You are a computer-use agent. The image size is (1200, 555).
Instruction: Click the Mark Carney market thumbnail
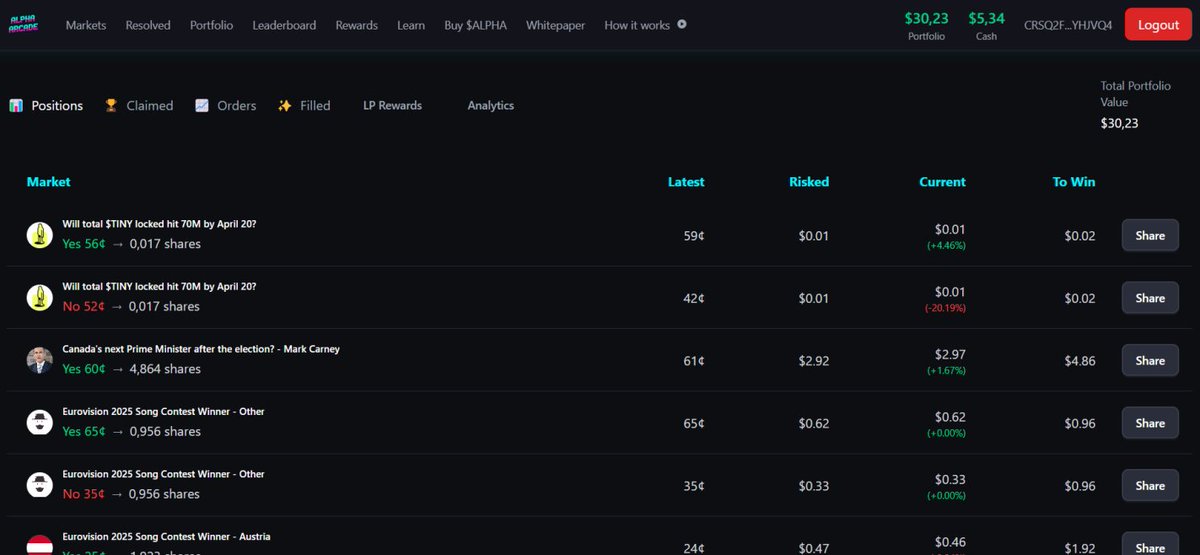point(40,360)
